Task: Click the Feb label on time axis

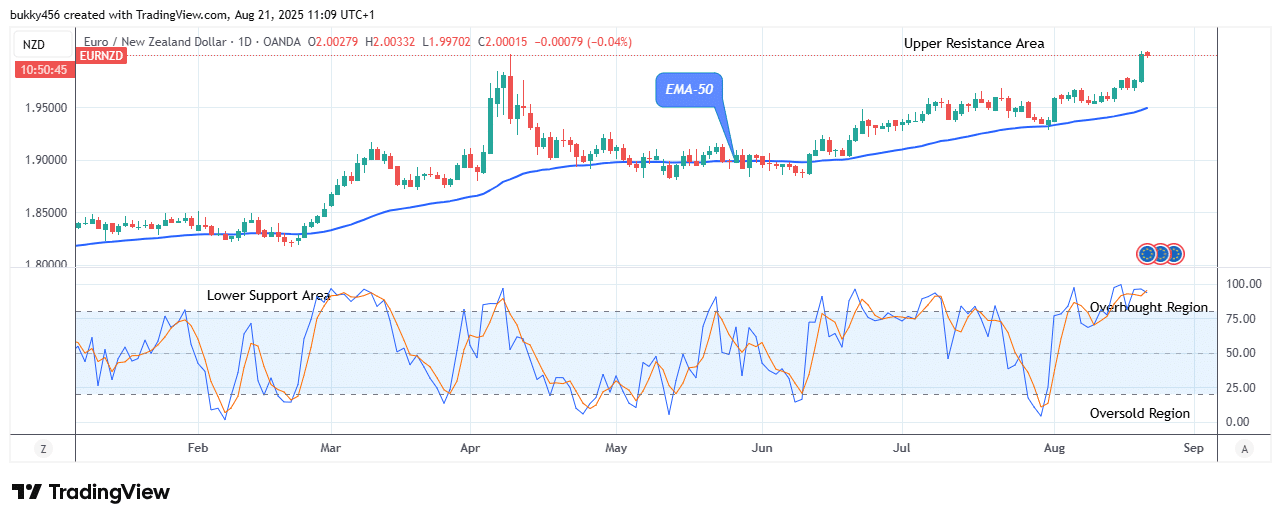Action: 198,449
